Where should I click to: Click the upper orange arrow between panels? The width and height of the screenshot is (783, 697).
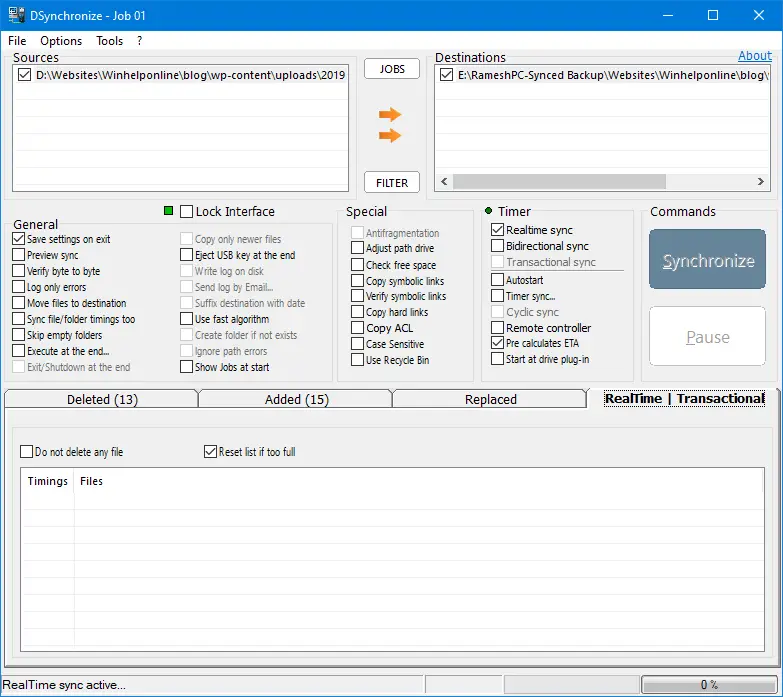point(390,114)
